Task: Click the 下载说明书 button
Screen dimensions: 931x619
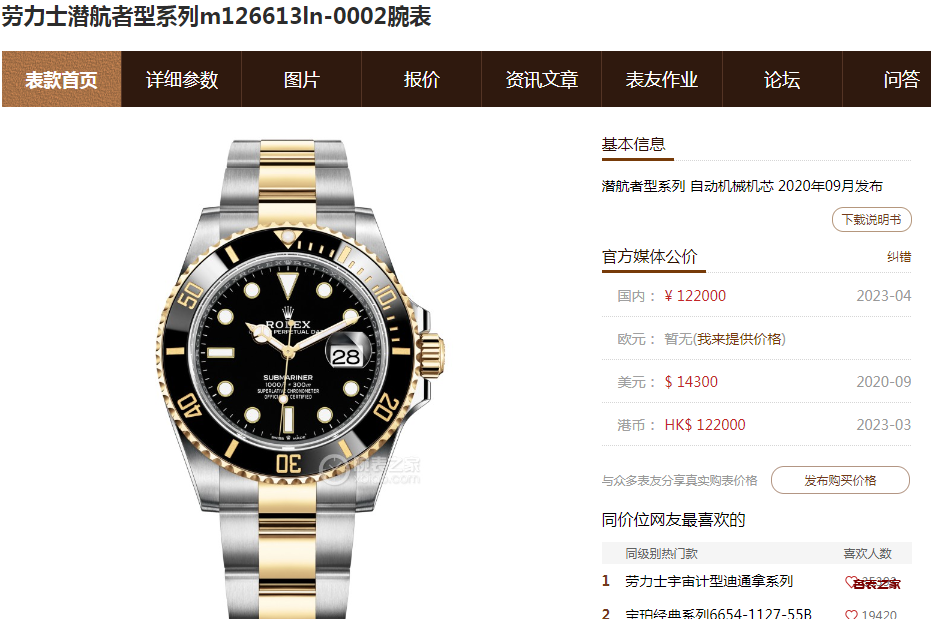Action: pos(872,220)
